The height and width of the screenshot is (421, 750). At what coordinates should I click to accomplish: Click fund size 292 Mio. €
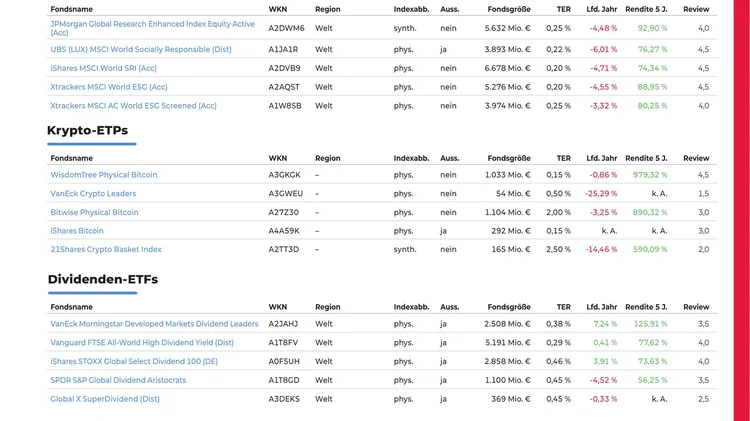[510, 231]
